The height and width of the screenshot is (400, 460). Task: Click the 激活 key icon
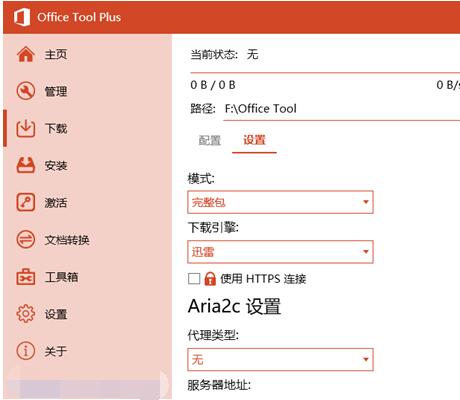click(26, 202)
